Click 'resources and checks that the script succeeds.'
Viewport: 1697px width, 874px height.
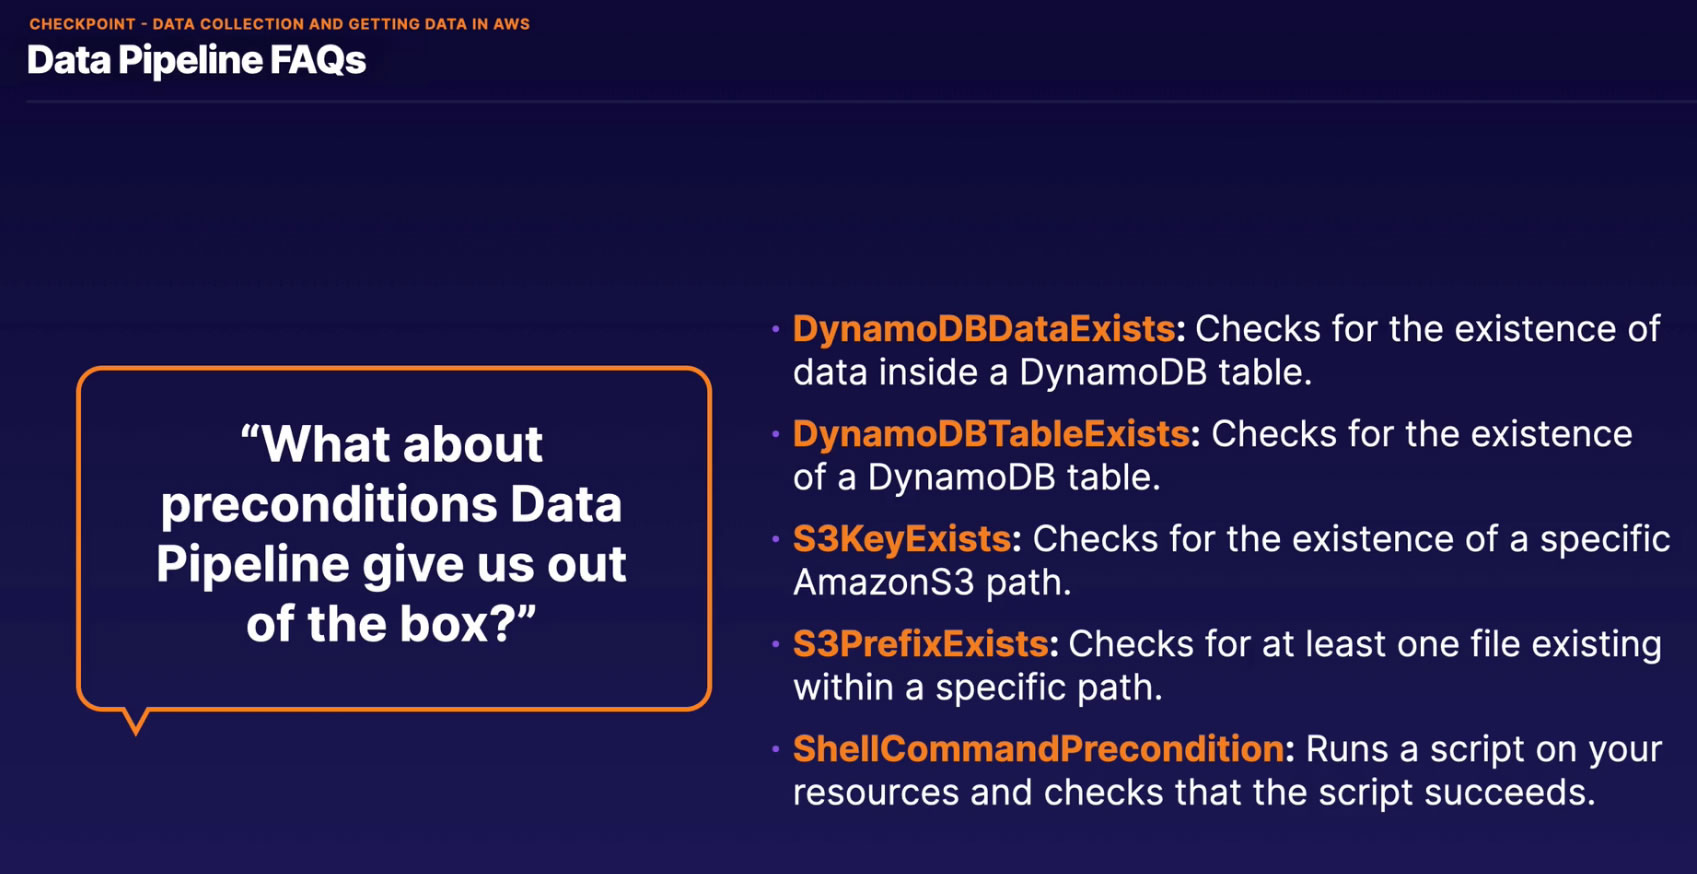coord(1194,793)
